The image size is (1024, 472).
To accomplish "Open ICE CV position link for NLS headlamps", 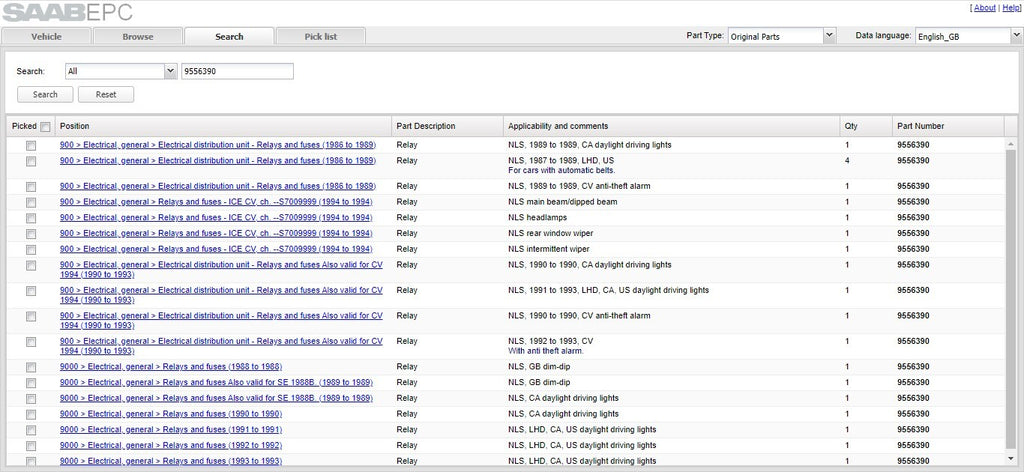I will [216, 217].
